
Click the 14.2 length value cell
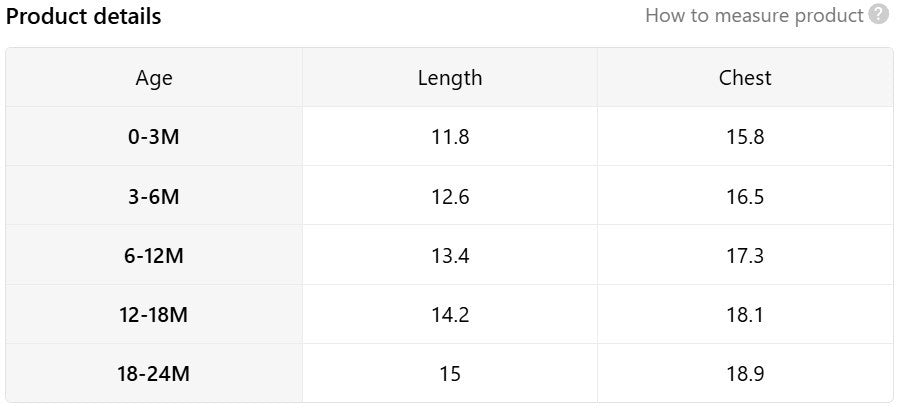450,315
